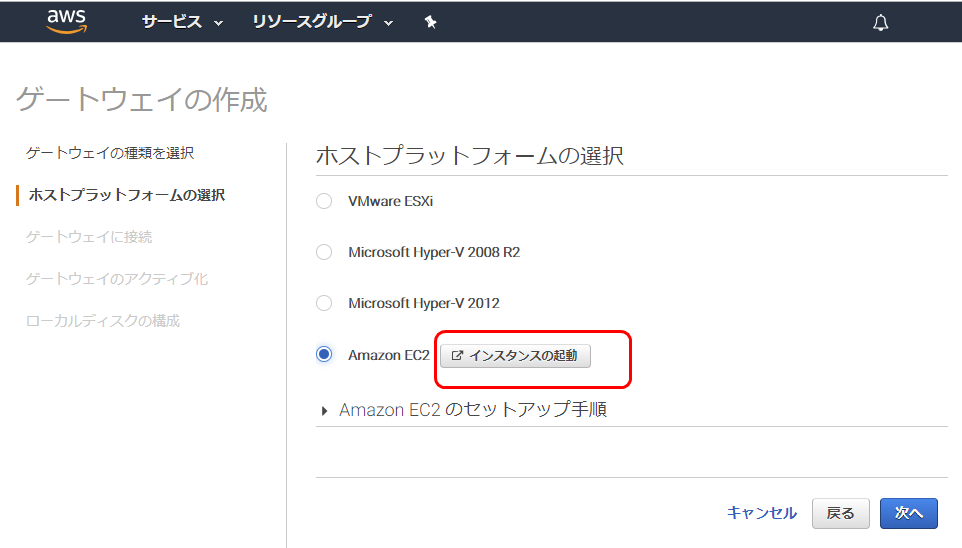Click the AWS logo home icon

click(66, 21)
